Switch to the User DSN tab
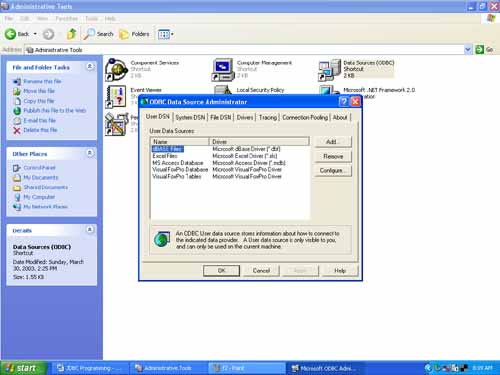This screenshot has width=500, height=375. pos(158,117)
